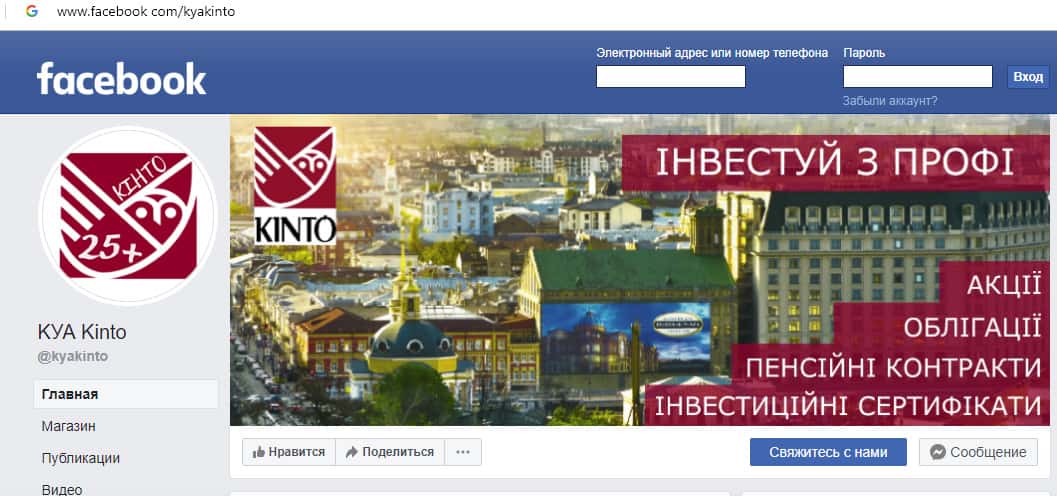Open the KINTO 25+ profile picture
This screenshot has width=1057, height=496.
click(128, 216)
